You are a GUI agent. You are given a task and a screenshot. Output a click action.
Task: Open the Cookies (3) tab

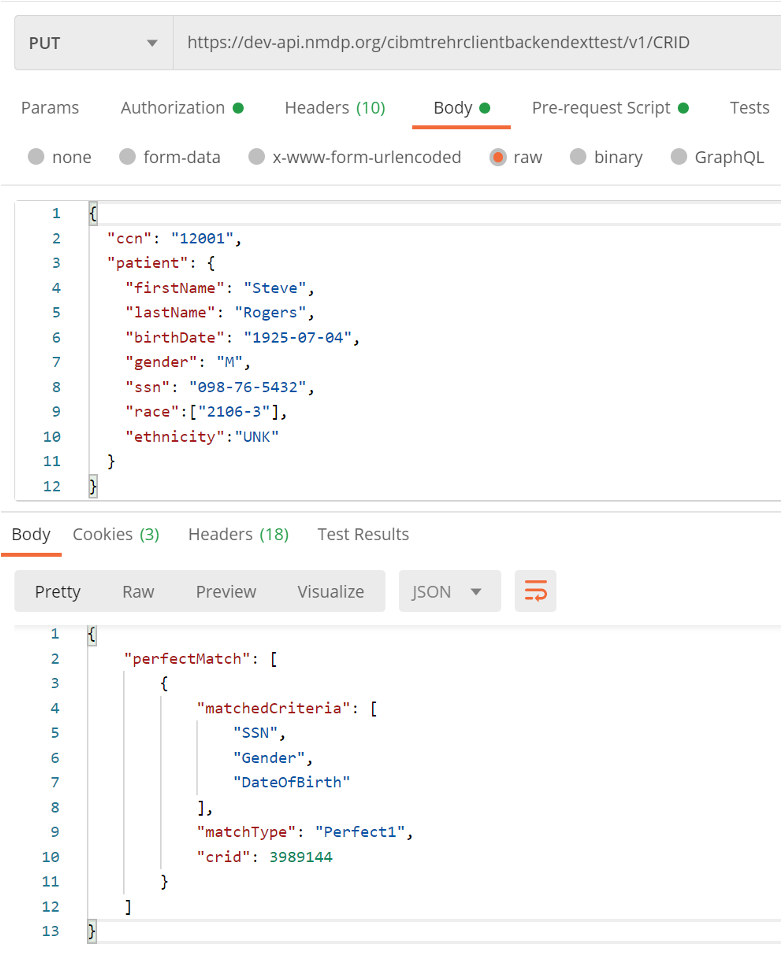point(116,535)
